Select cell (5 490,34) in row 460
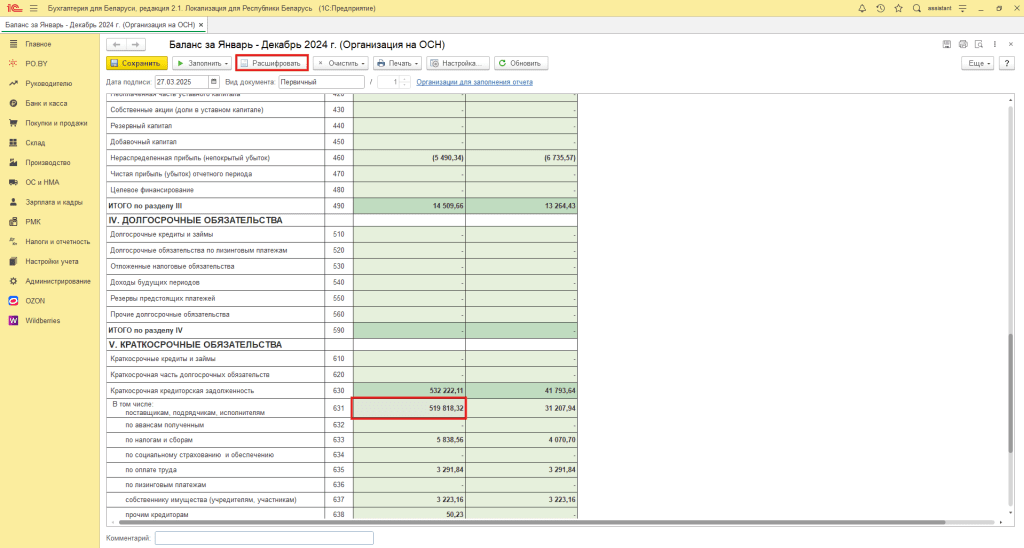 [x=409, y=157]
